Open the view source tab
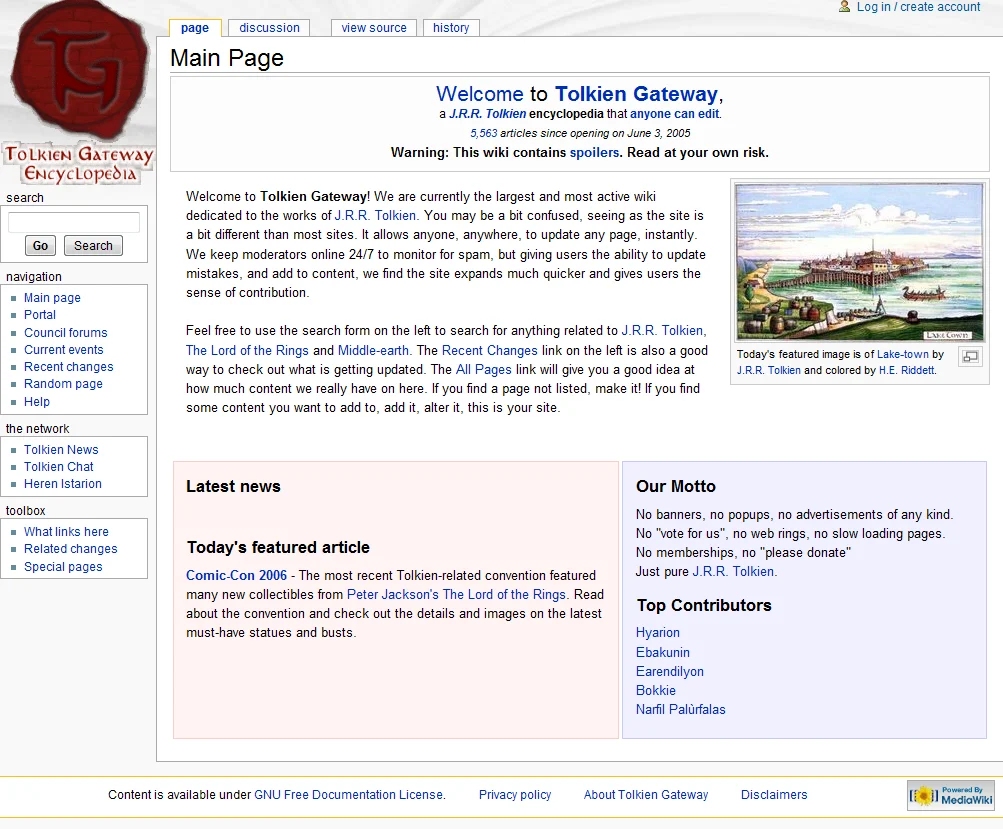 tap(374, 28)
